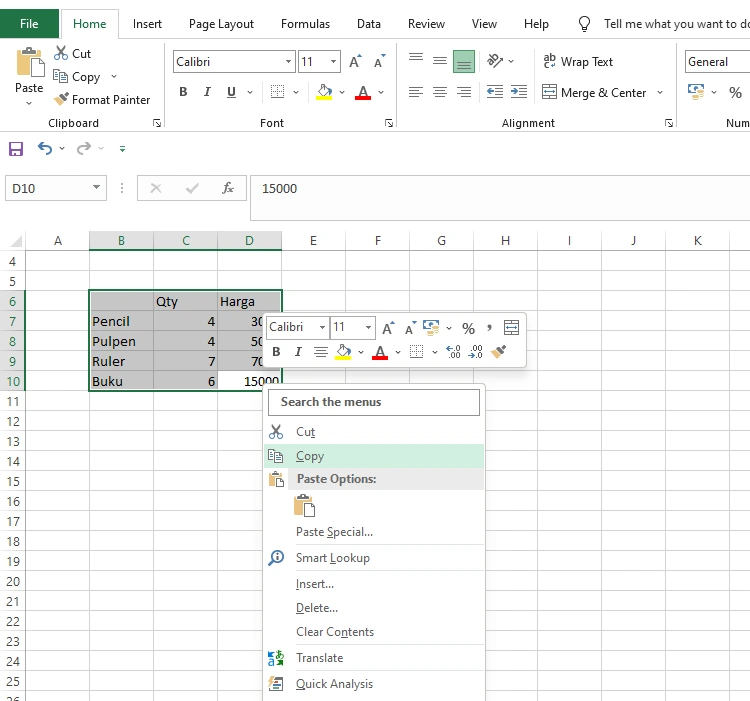The image size is (750, 701).
Task: Toggle Wrap Text
Action: pyautogui.click(x=578, y=62)
